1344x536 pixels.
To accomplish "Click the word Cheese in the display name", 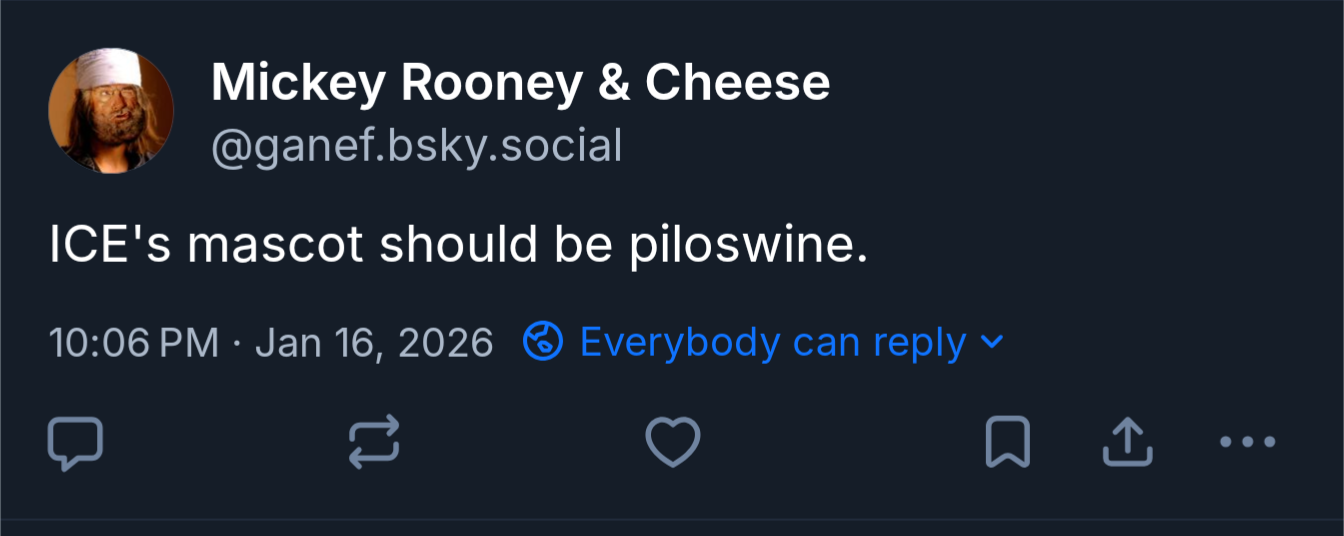I will click(737, 83).
